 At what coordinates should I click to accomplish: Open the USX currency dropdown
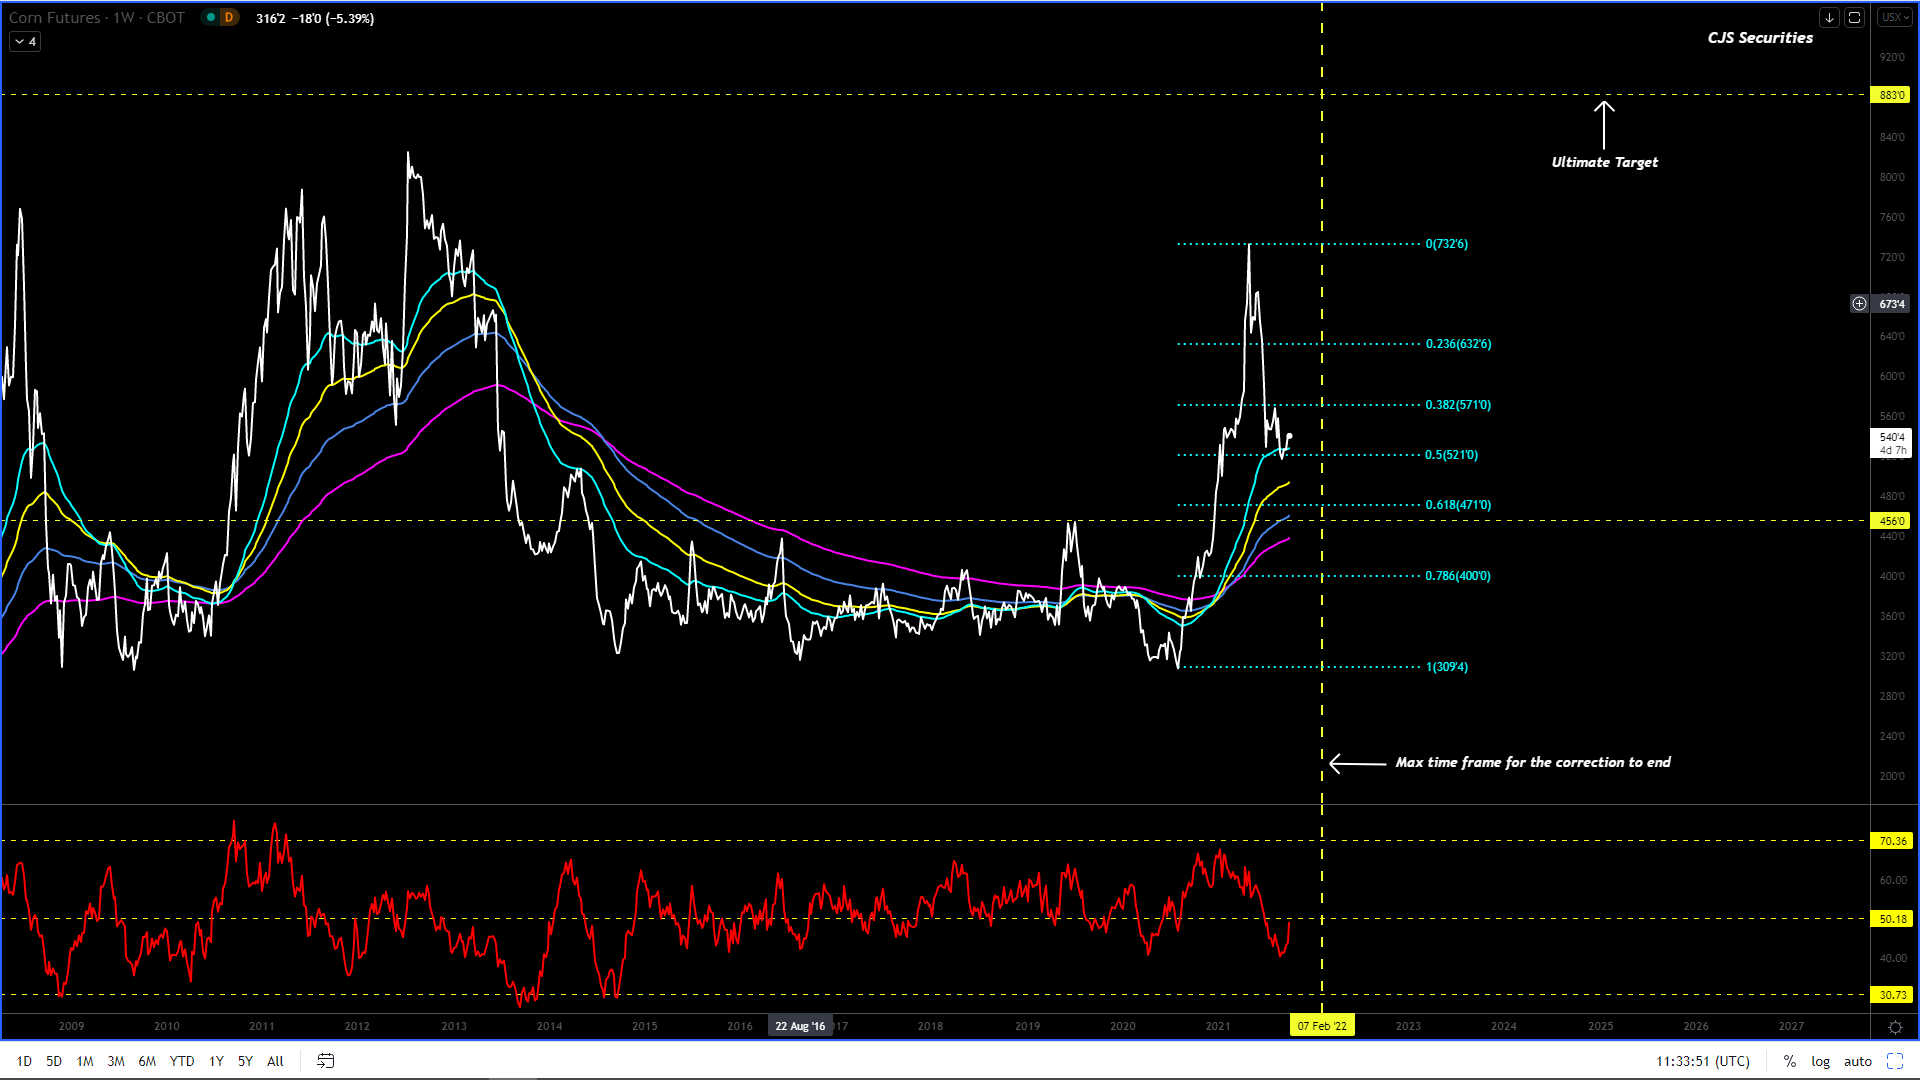click(1894, 18)
